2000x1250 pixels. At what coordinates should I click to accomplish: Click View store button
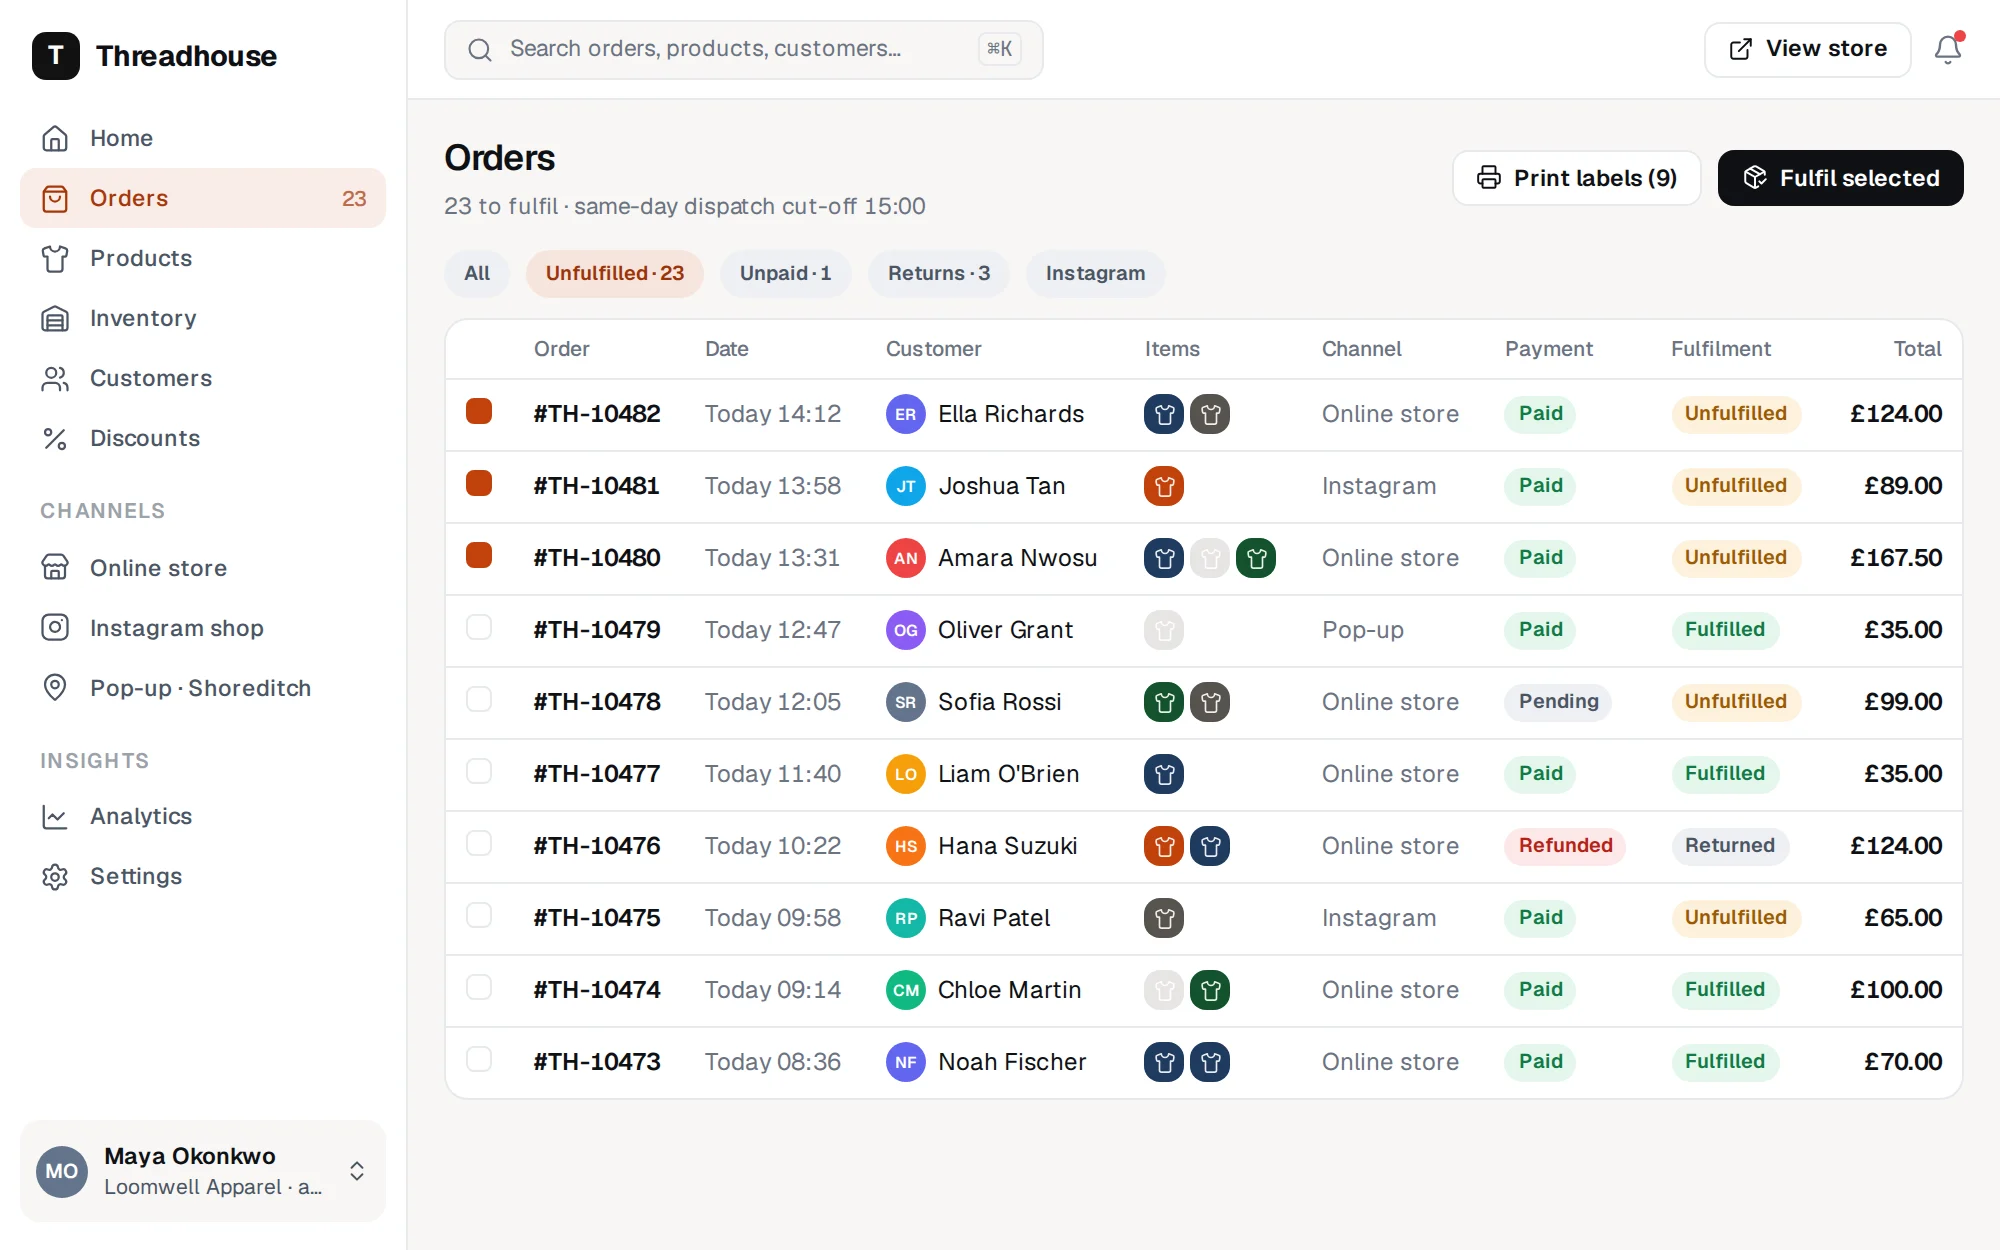[1807, 49]
